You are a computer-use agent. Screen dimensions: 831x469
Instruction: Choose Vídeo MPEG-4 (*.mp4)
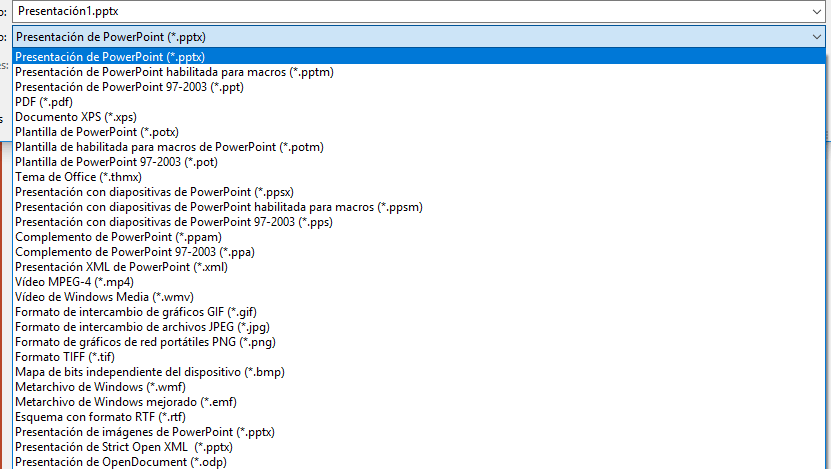(x=419, y=282)
